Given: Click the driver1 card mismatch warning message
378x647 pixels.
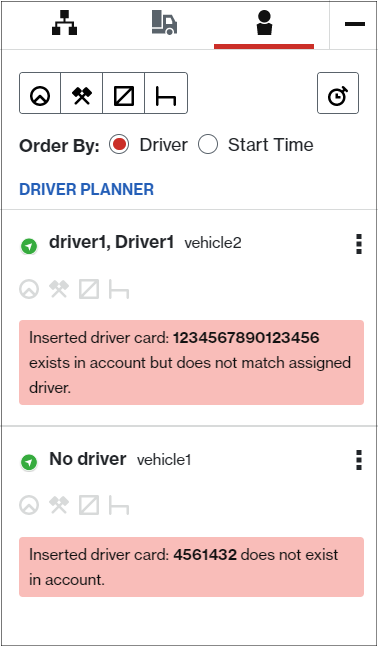Looking at the screenshot, I should pos(191,363).
